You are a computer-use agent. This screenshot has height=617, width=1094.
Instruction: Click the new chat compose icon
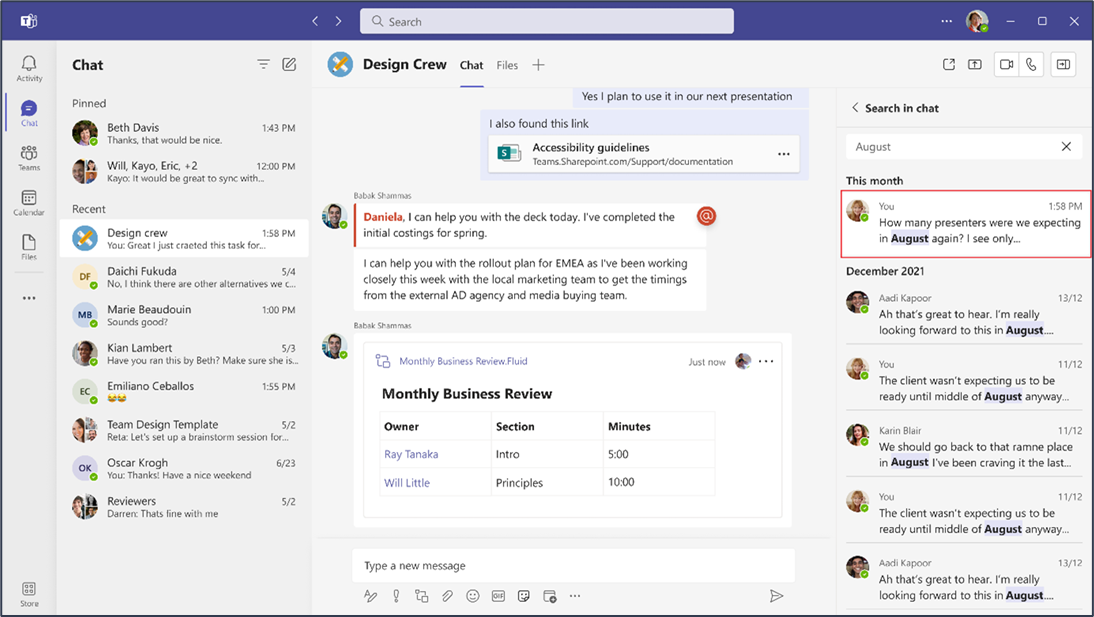(289, 64)
